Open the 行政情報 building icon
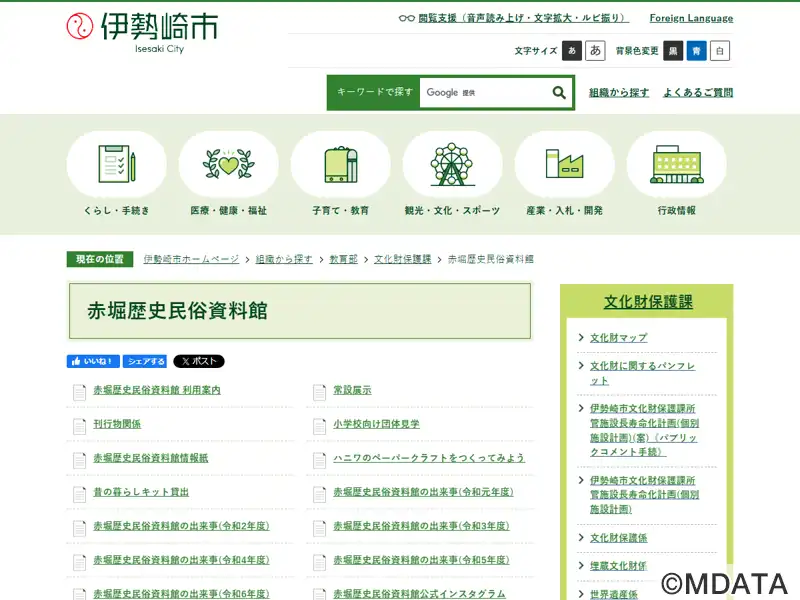Screen dimensions: 800x600 tap(676, 165)
